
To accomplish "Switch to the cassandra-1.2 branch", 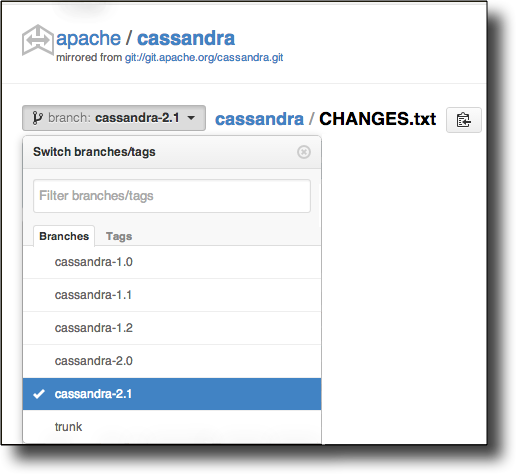I will (172, 328).
